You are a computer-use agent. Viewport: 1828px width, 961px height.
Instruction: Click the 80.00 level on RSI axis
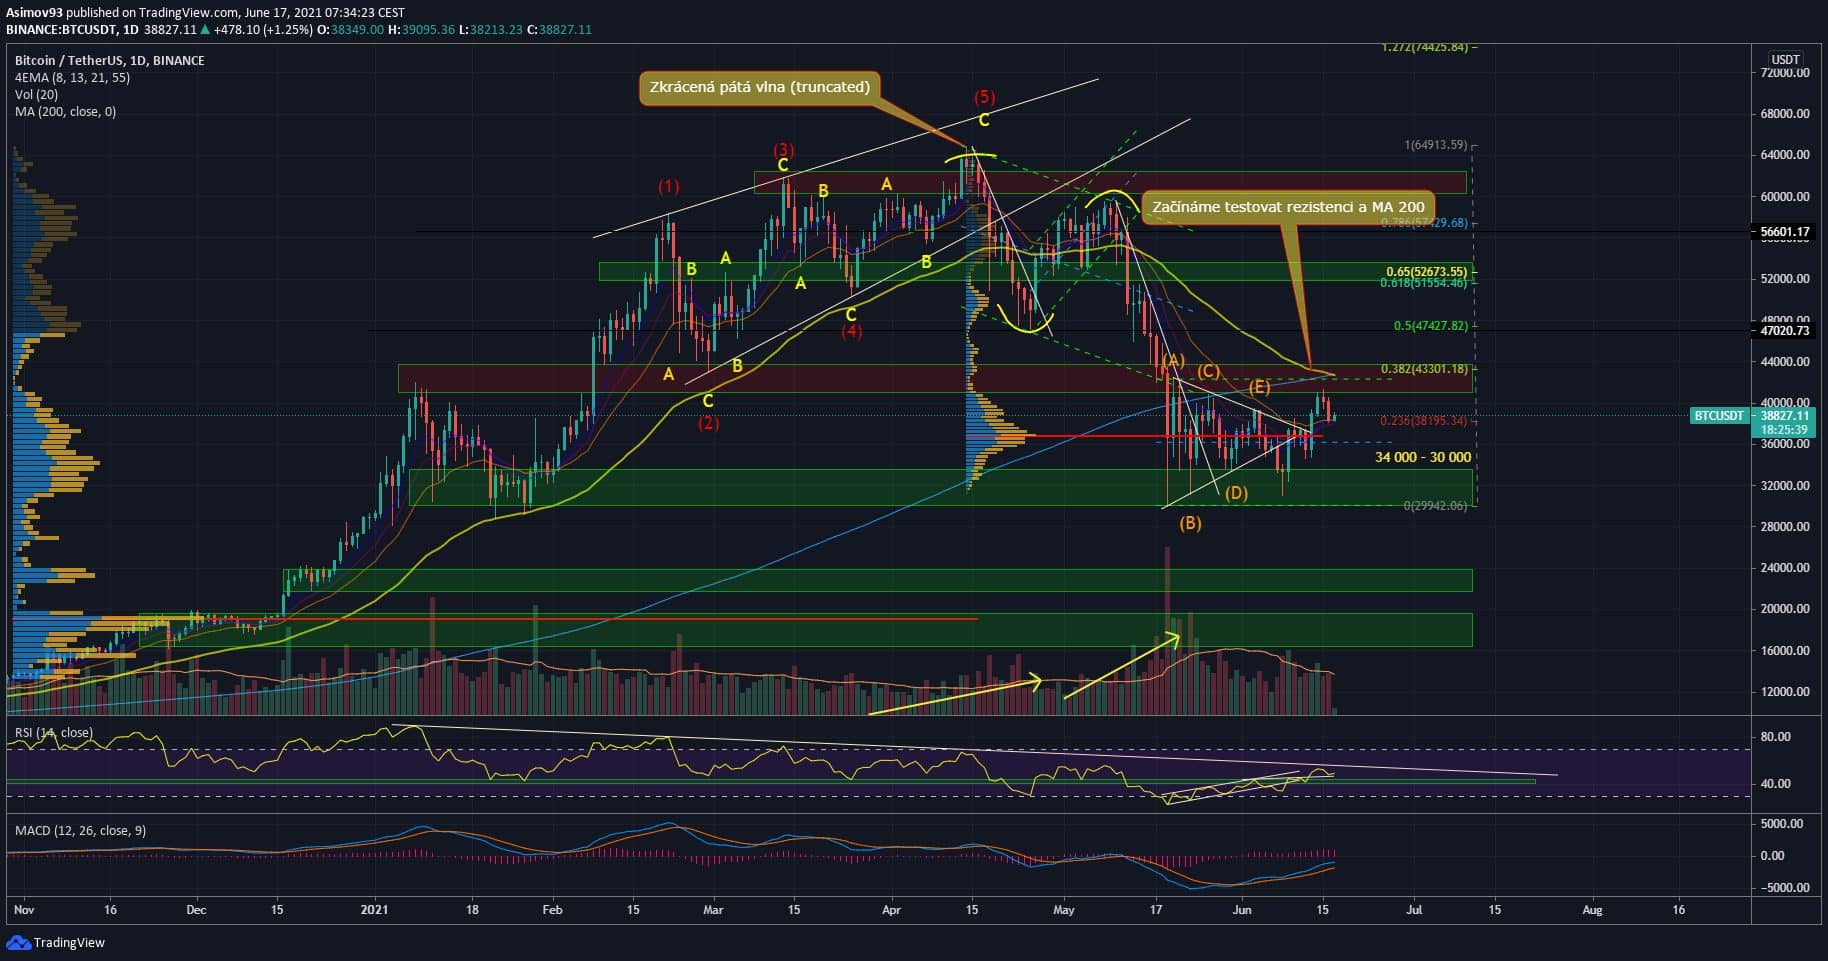(1775, 737)
